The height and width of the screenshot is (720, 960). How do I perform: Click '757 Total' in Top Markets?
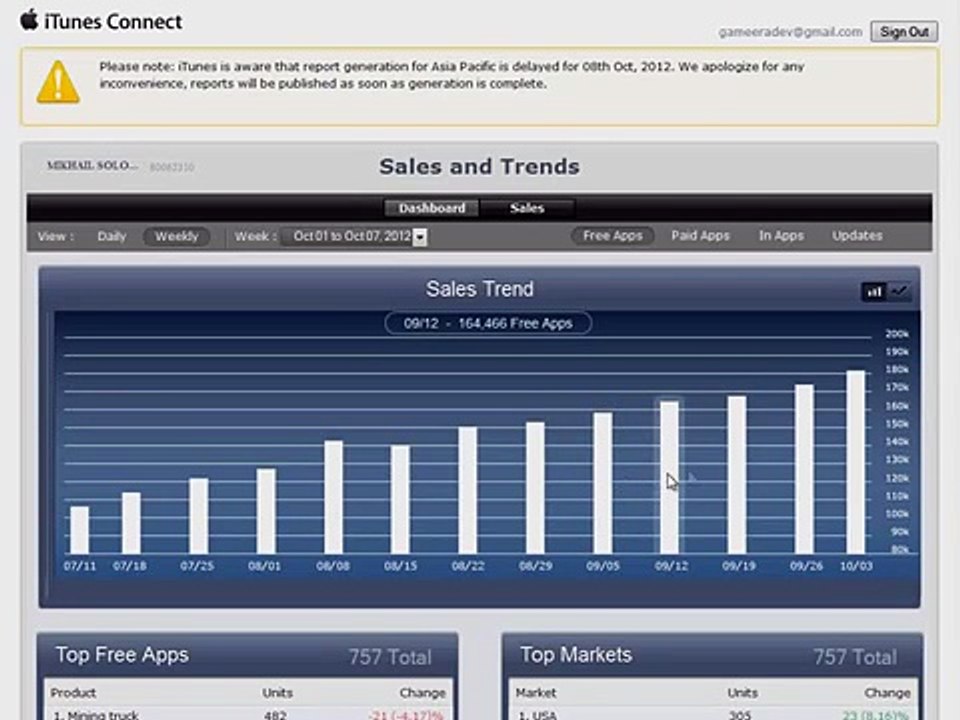(x=855, y=657)
